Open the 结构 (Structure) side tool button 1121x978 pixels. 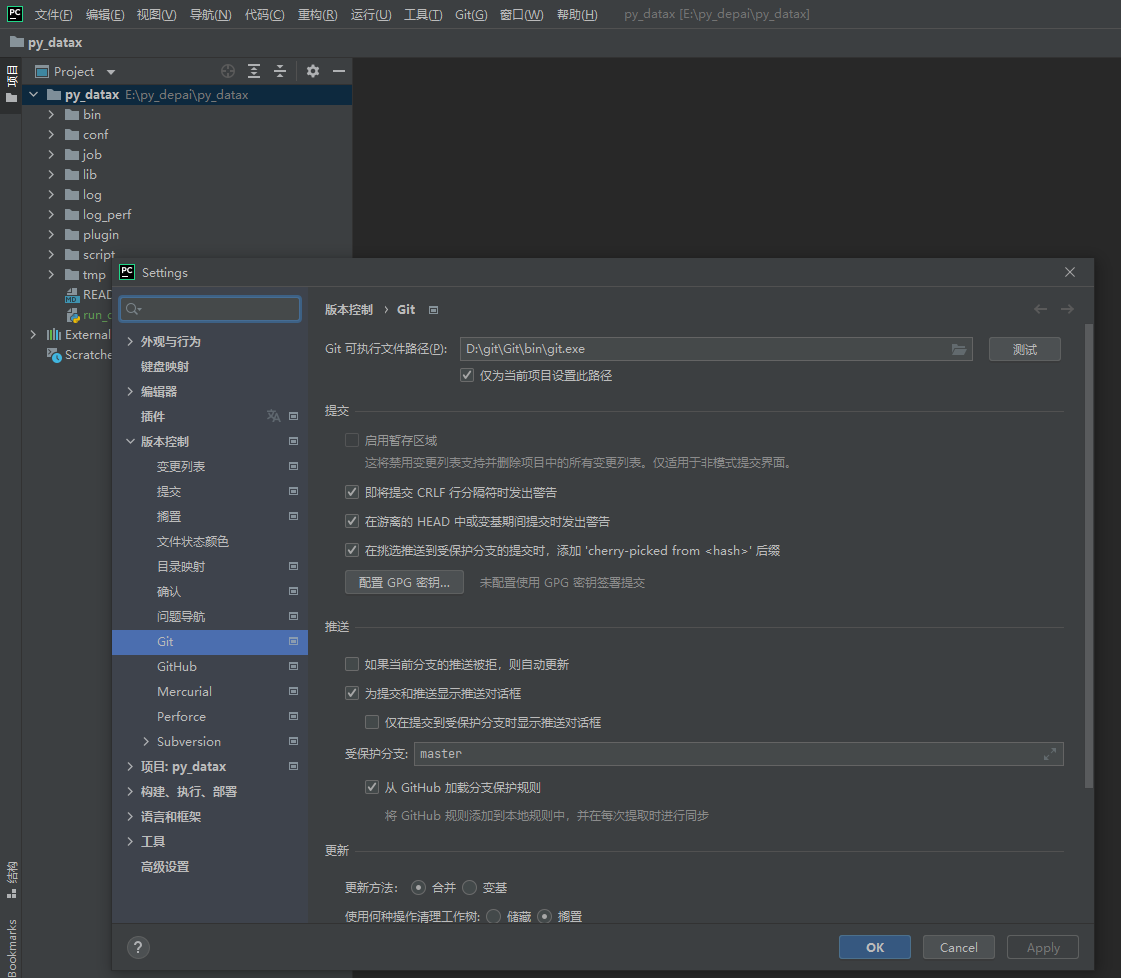(x=11, y=880)
